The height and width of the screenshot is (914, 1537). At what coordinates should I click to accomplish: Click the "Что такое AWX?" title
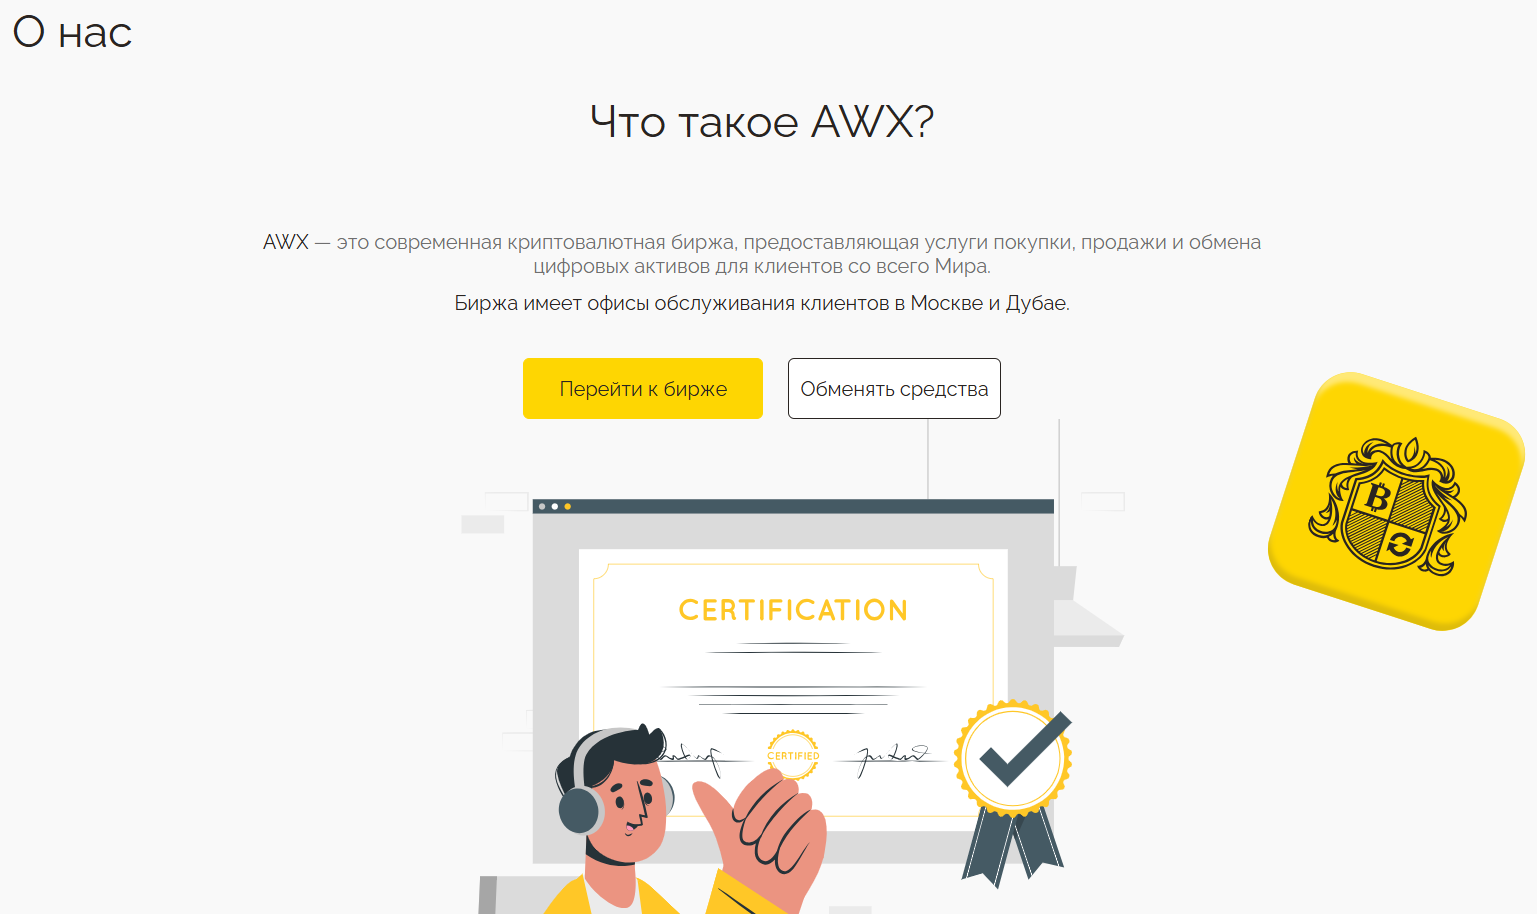coord(762,122)
